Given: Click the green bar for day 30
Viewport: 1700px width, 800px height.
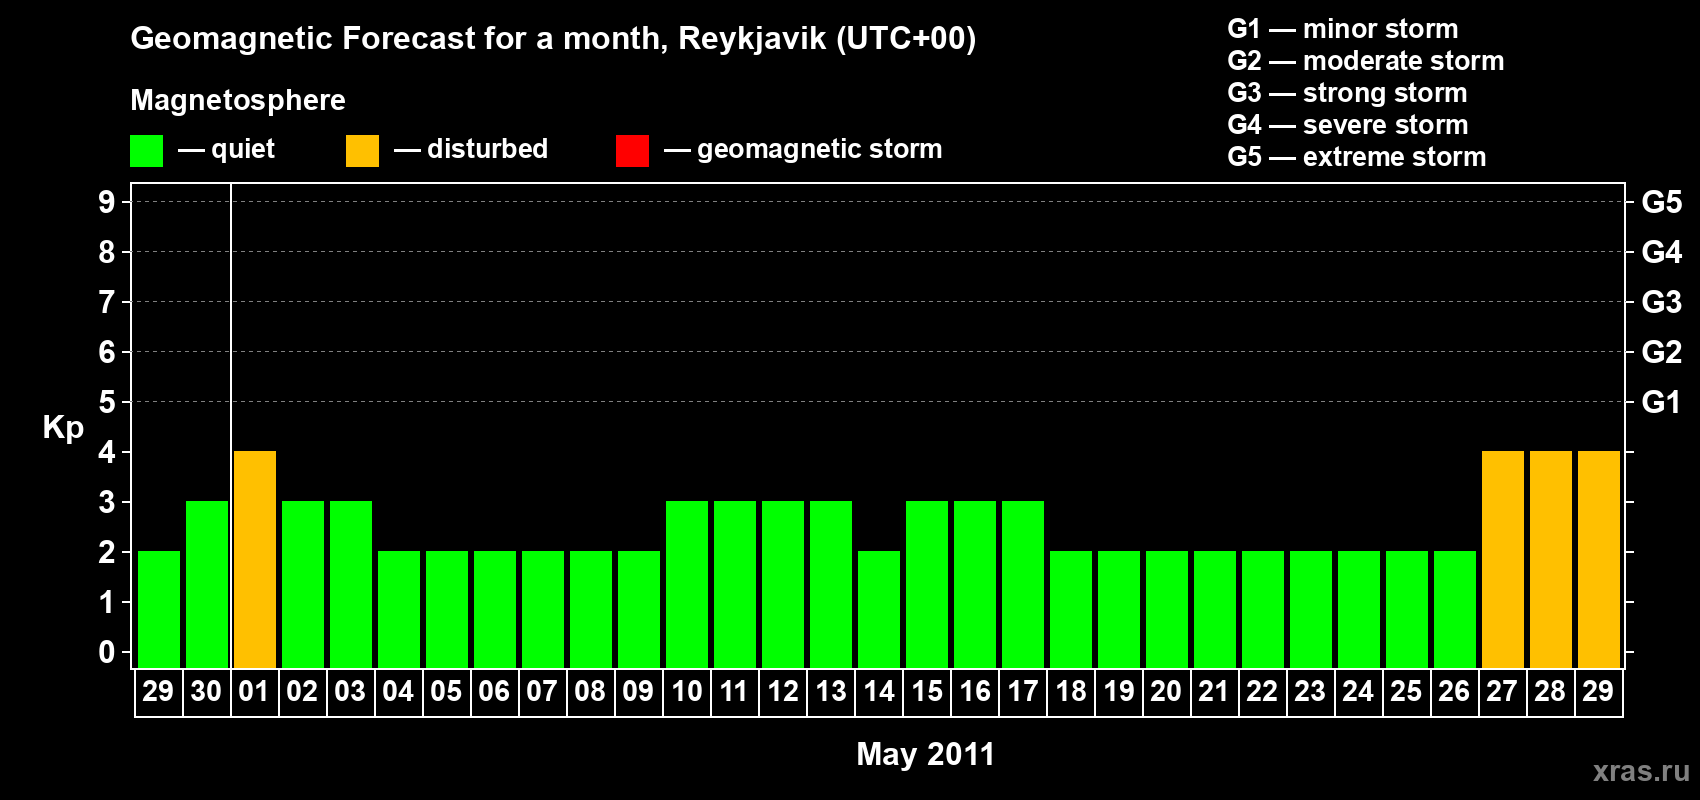Looking at the screenshot, I should (x=207, y=585).
